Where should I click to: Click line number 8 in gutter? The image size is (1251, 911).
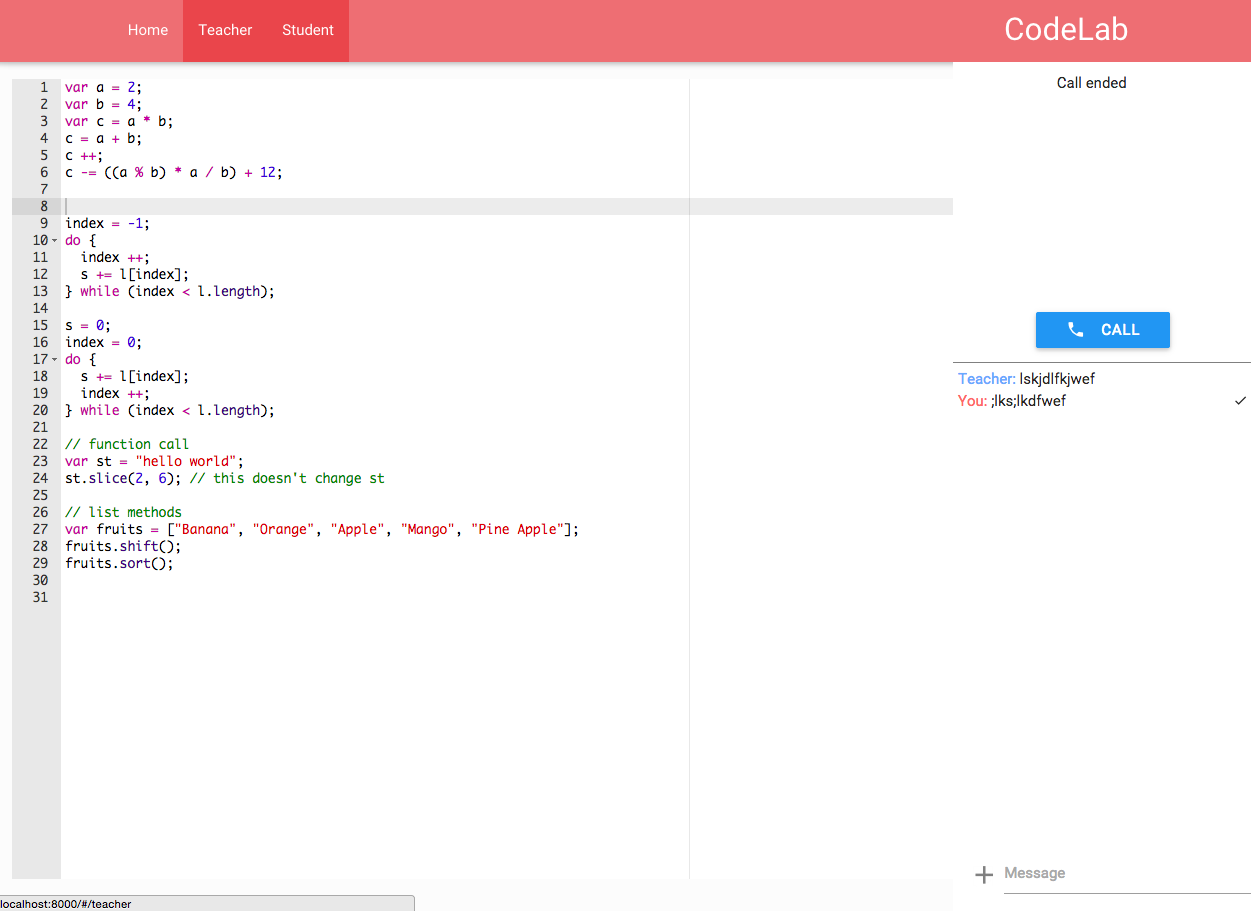pos(44,207)
